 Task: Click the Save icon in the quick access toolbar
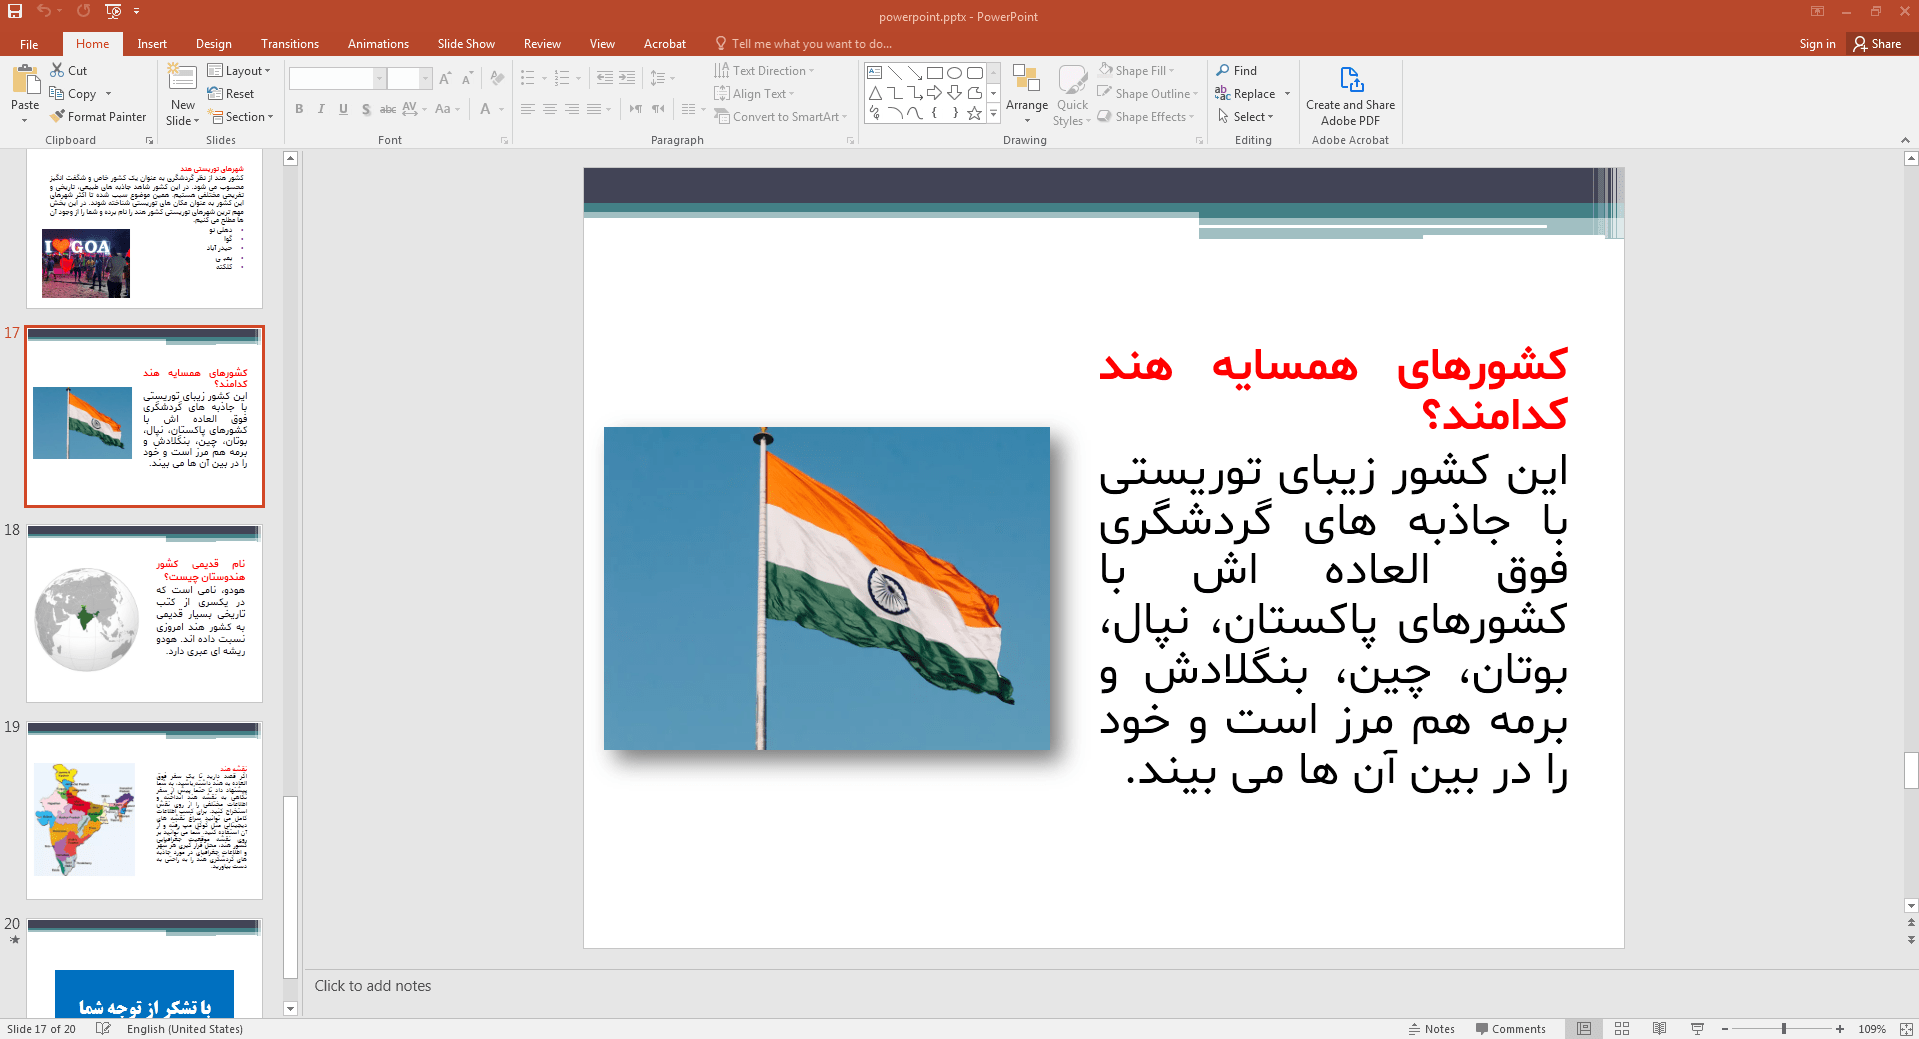point(14,11)
